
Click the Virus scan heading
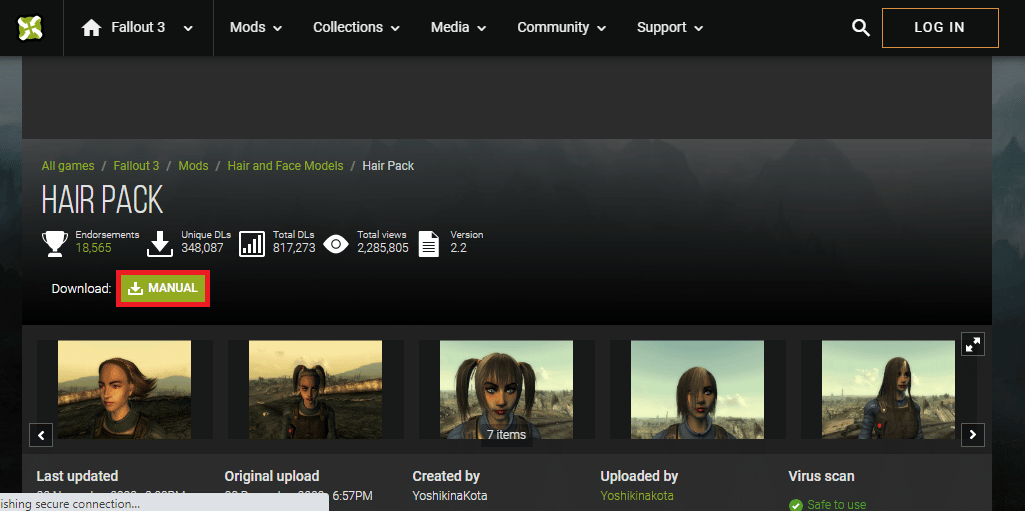(821, 476)
